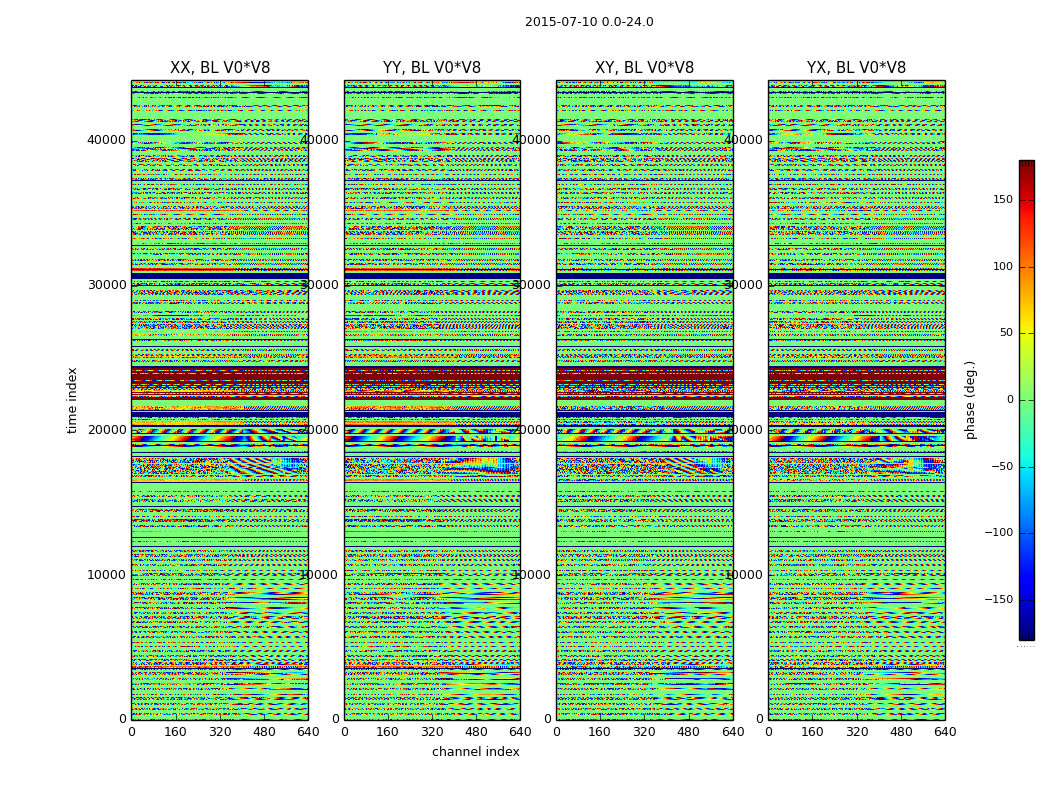
Task: Click the 'phase (deg.)' colorbar label
Action: click(970, 400)
